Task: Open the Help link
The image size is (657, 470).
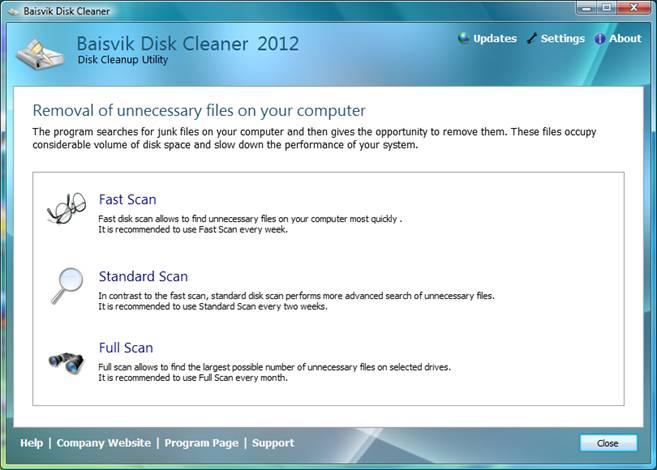Action: click(x=31, y=443)
